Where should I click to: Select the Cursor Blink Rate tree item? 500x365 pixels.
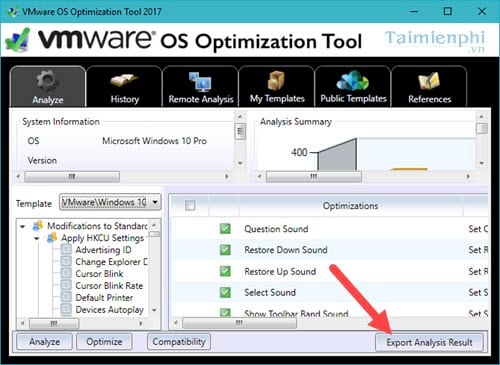(x=109, y=286)
